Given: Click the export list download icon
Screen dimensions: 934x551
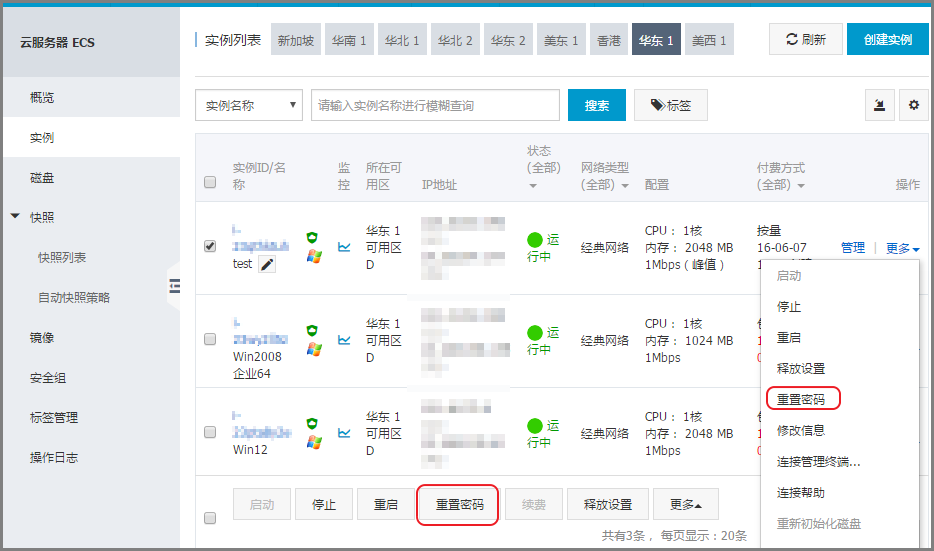Looking at the screenshot, I should (879, 105).
